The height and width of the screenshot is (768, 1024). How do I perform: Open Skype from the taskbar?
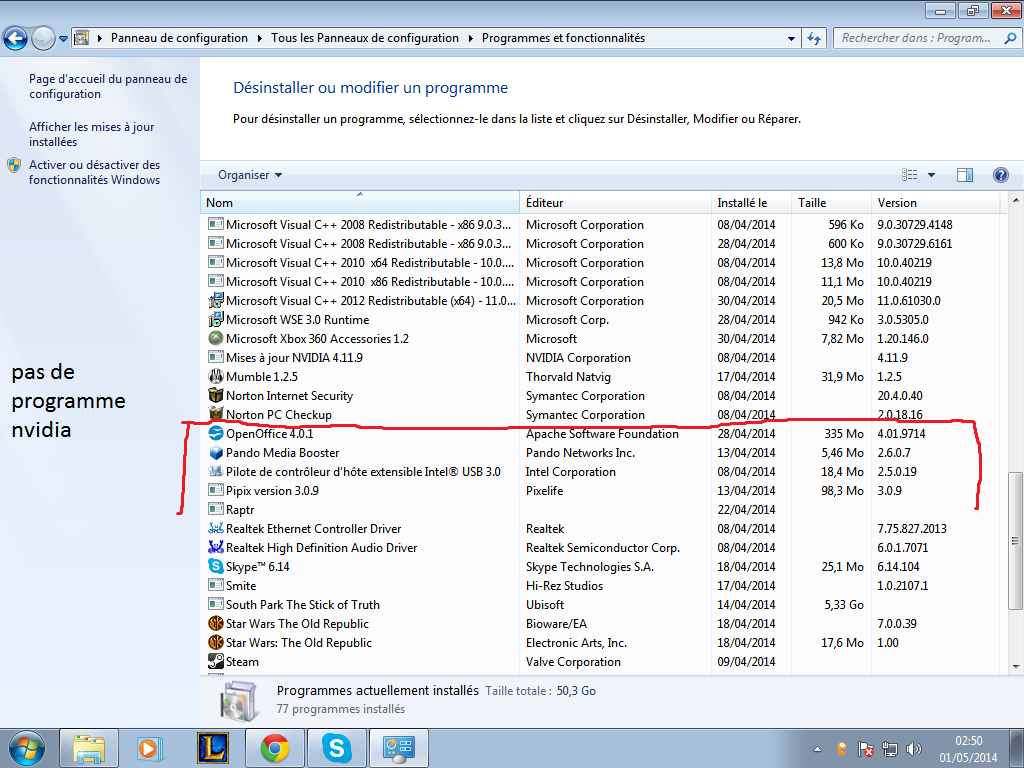tap(337, 748)
